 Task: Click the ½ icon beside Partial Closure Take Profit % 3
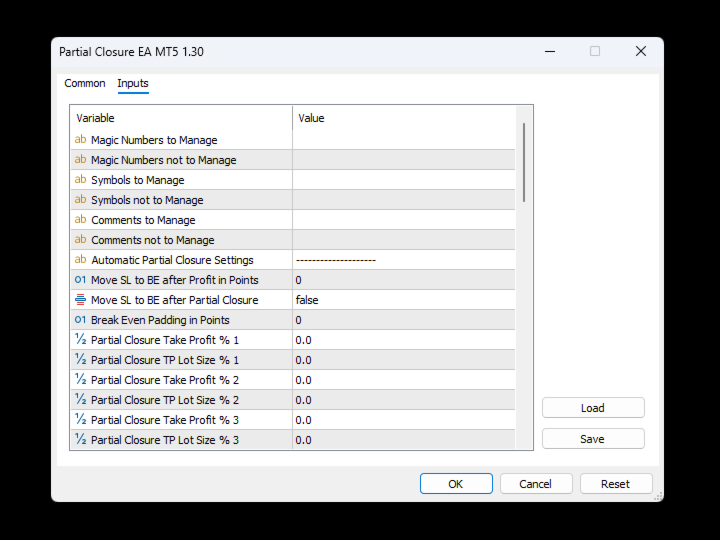(x=80, y=419)
